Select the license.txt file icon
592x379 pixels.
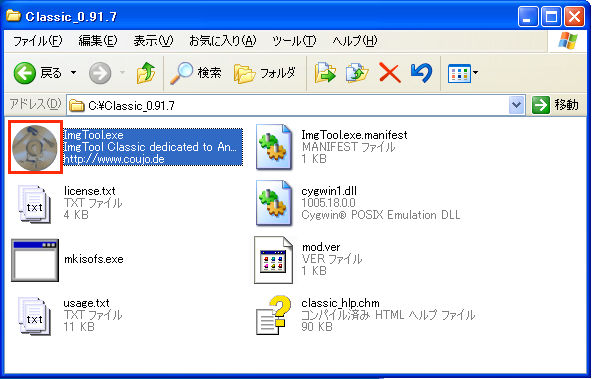click(x=35, y=203)
